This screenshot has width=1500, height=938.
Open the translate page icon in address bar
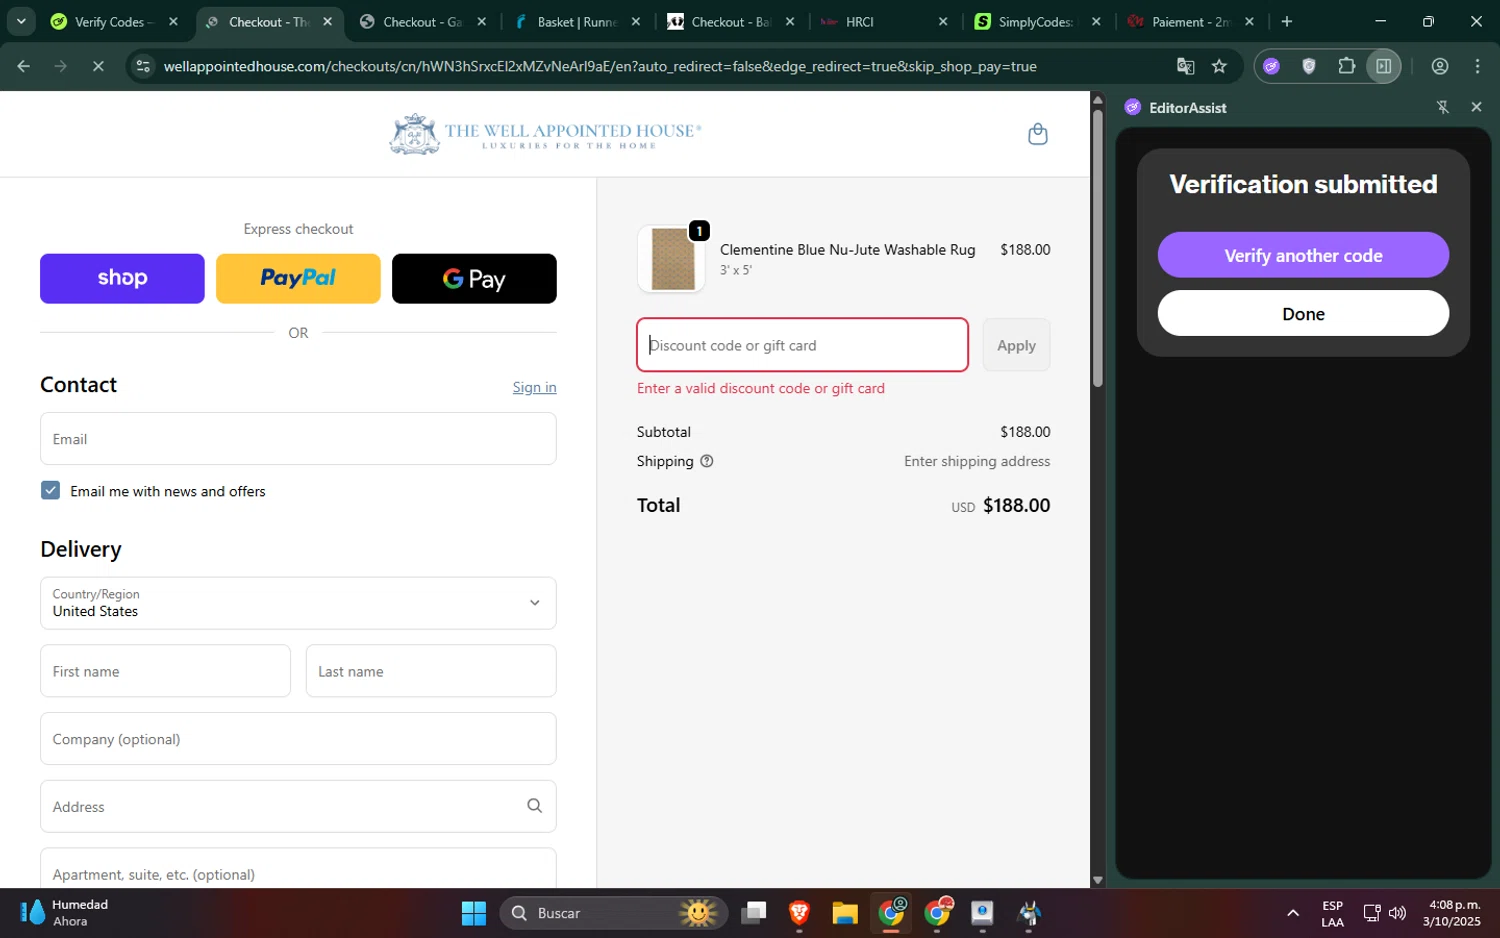pyautogui.click(x=1185, y=66)
